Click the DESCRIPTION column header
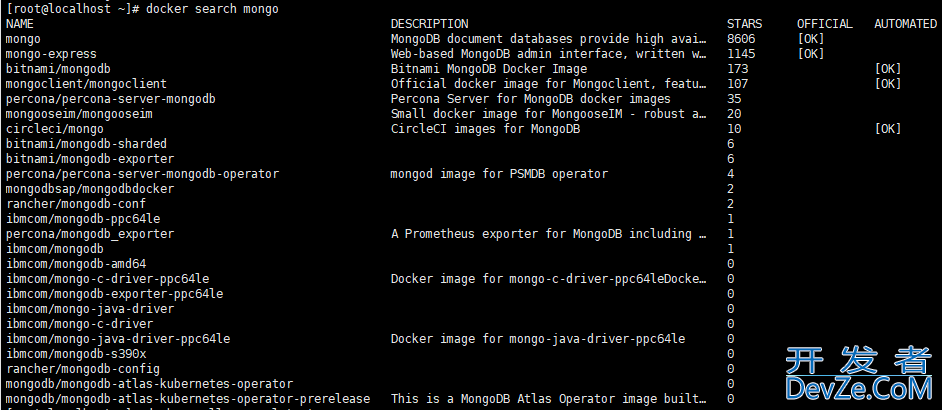The image size is (942, 410). 428,24
